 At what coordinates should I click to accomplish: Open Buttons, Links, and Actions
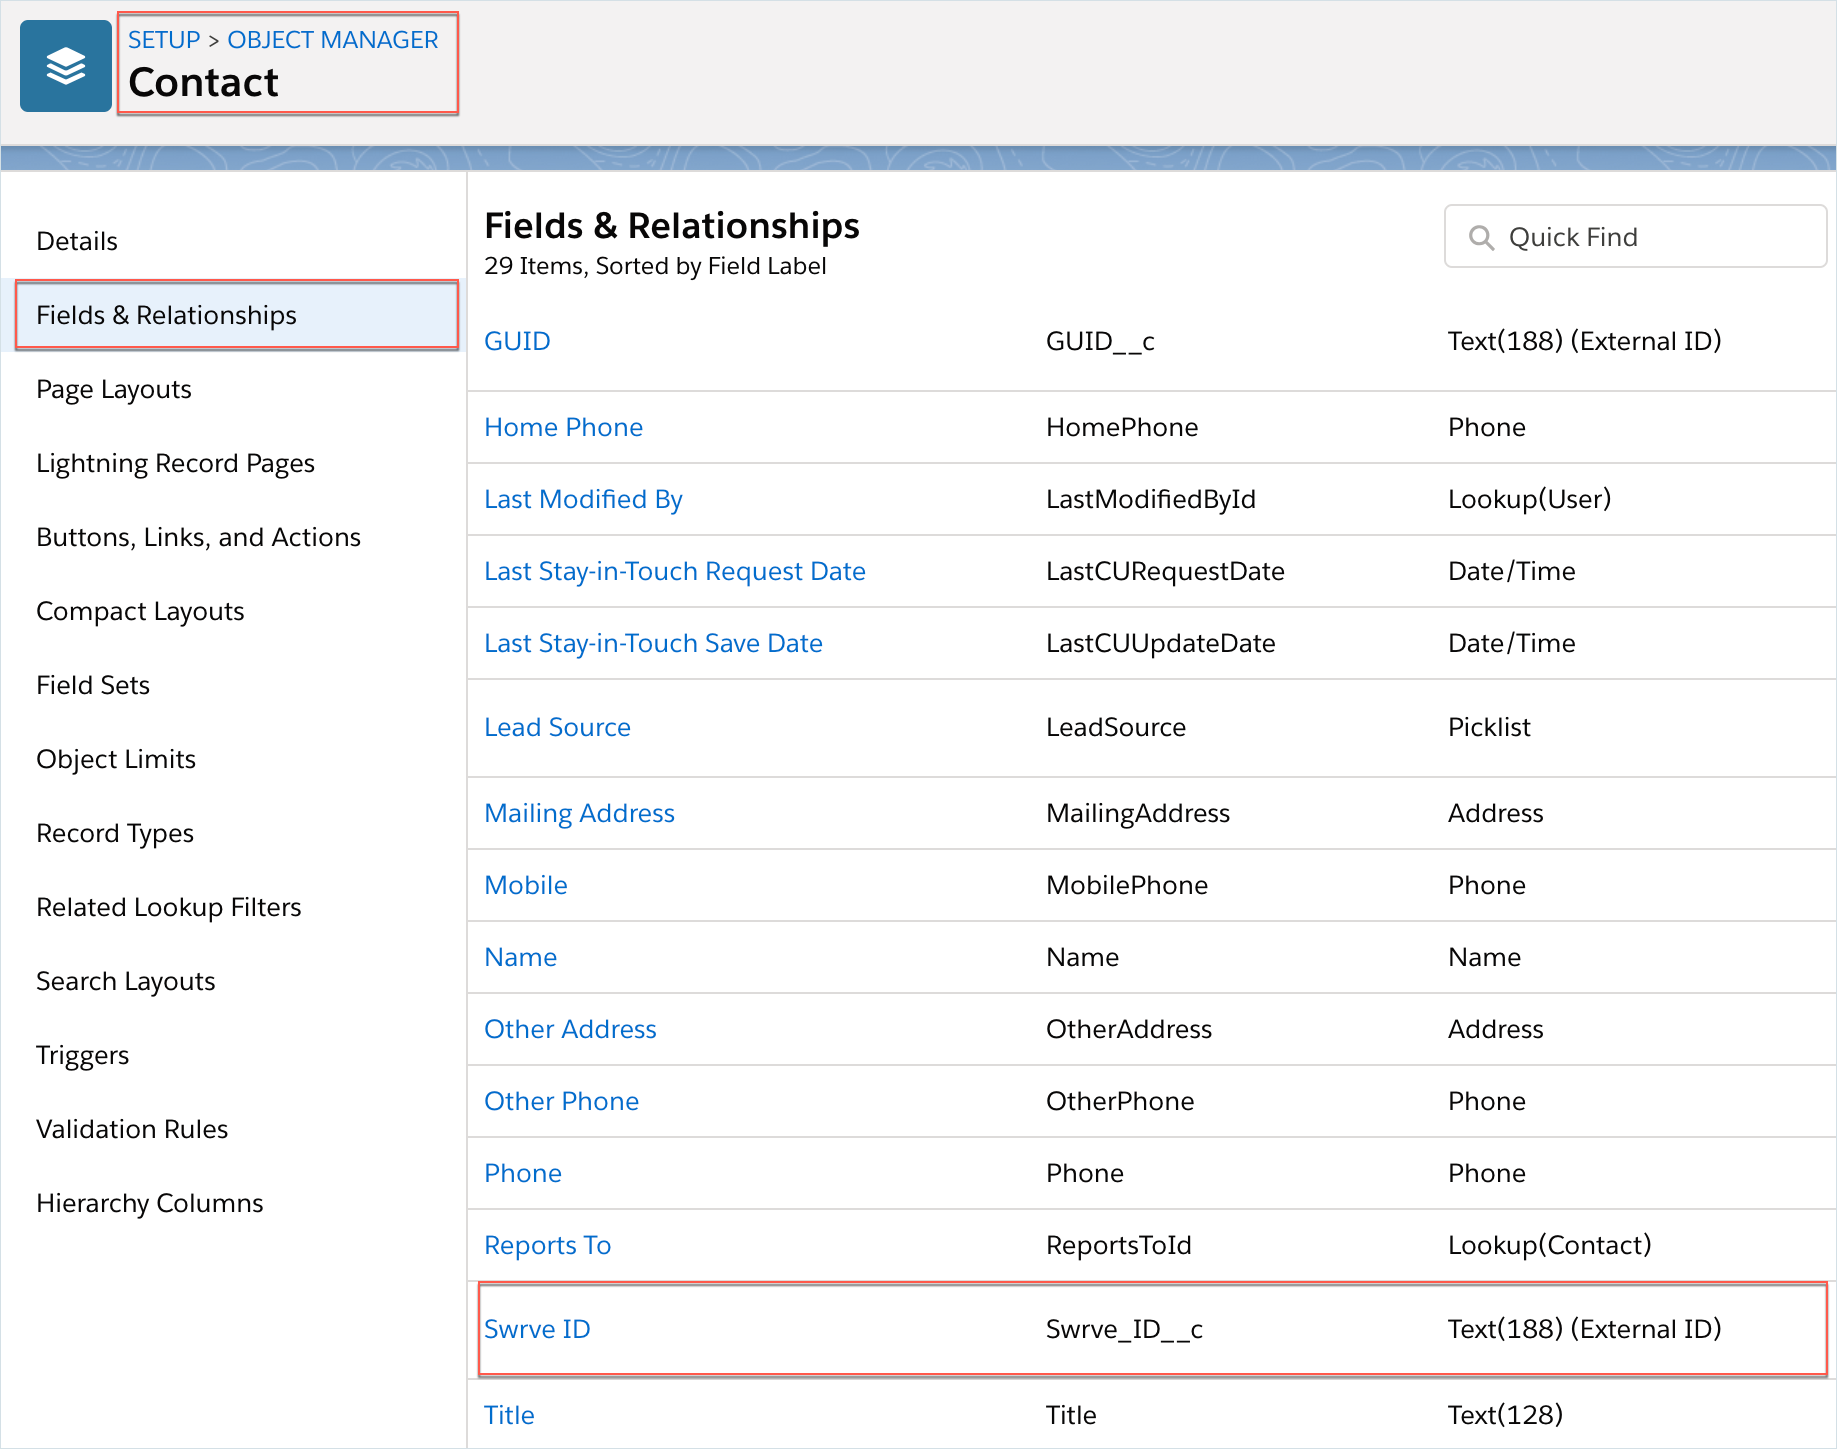pyautogui.click(x=198, y=537)
